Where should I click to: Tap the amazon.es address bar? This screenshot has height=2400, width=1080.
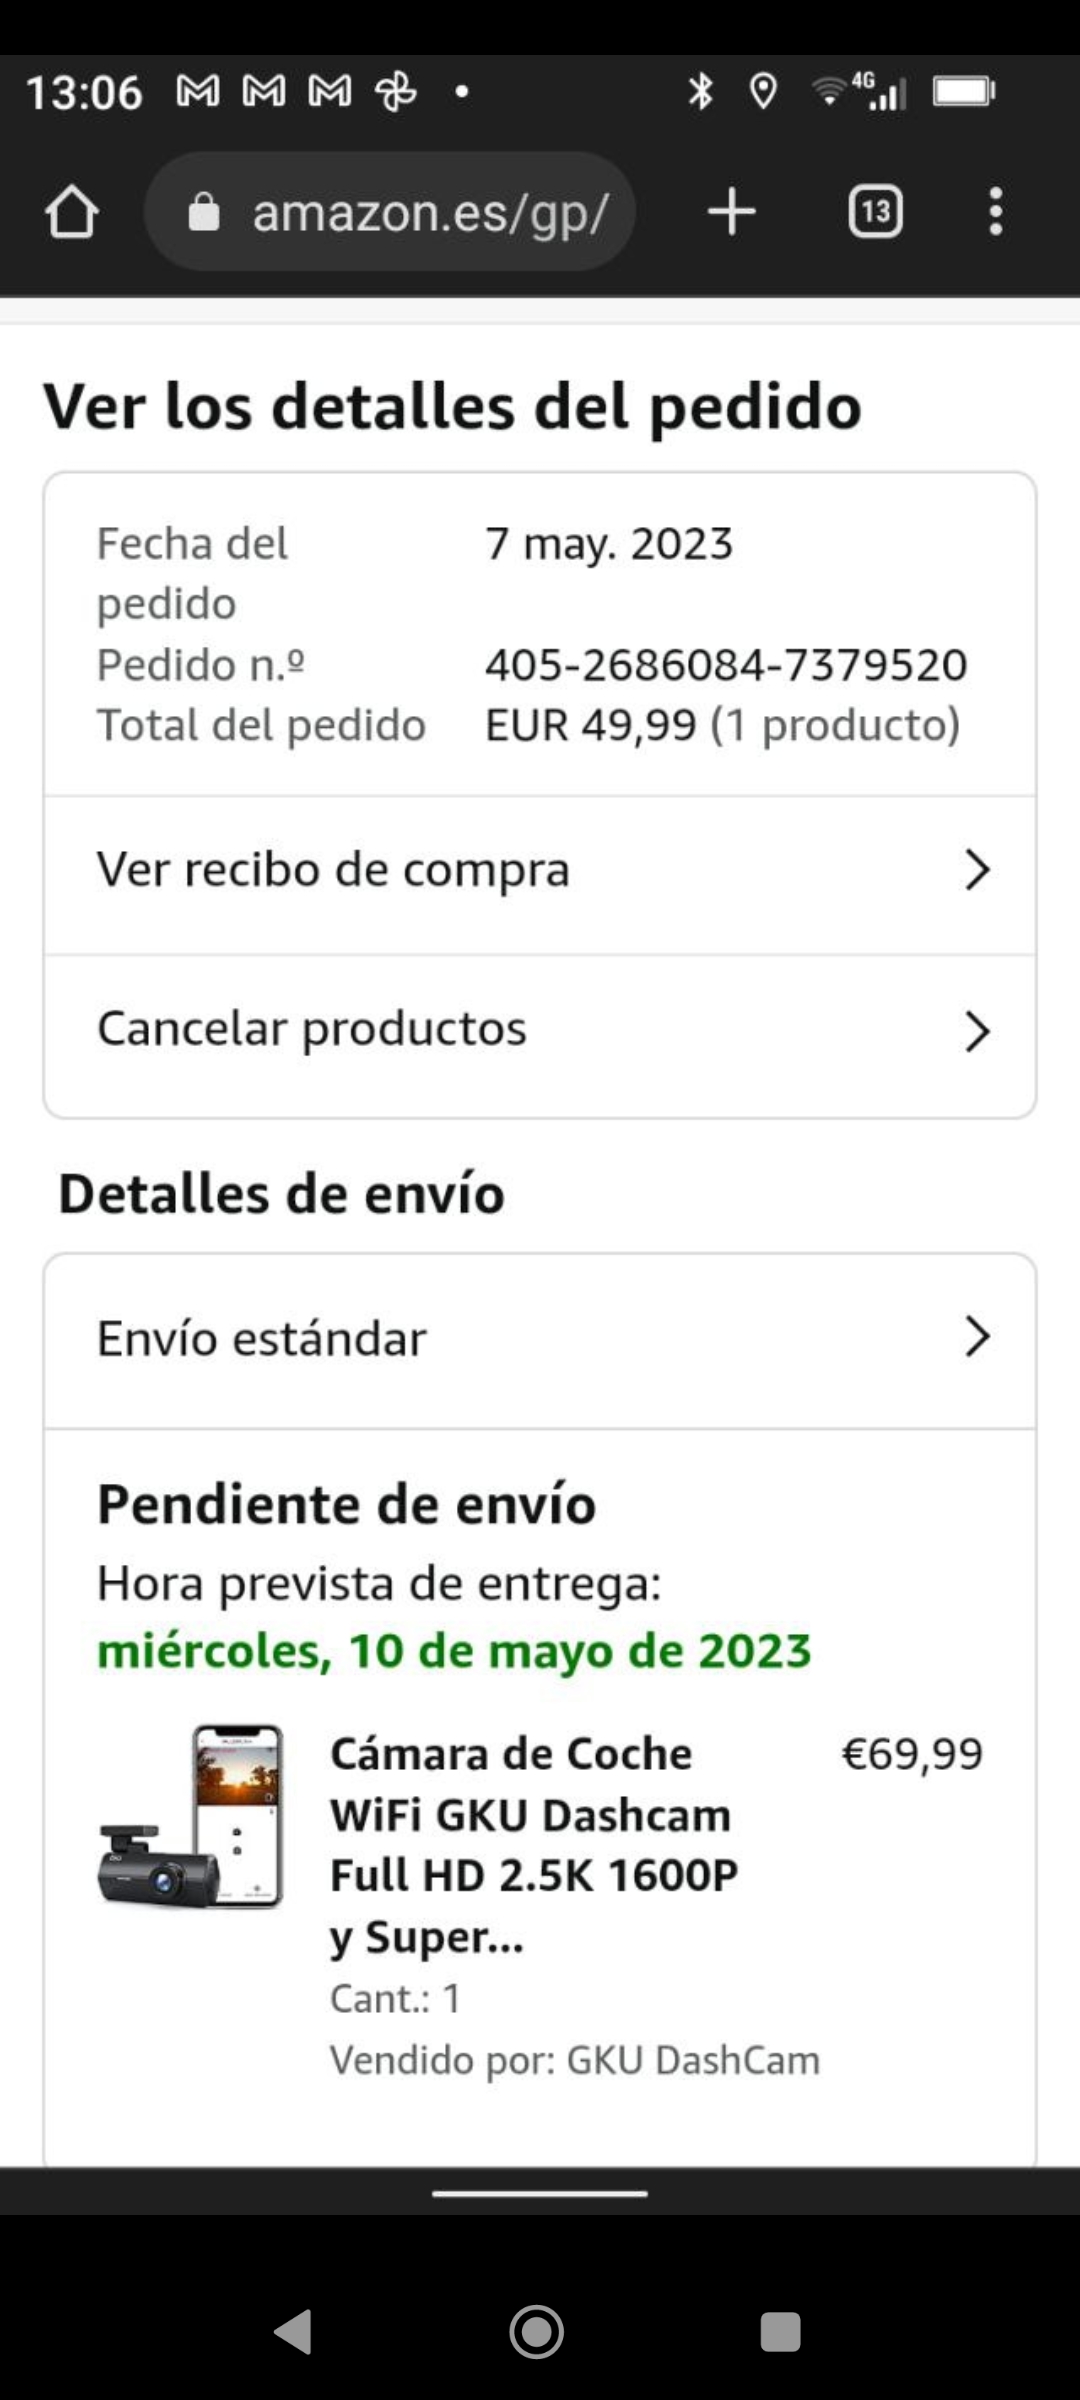click(390, 212)
